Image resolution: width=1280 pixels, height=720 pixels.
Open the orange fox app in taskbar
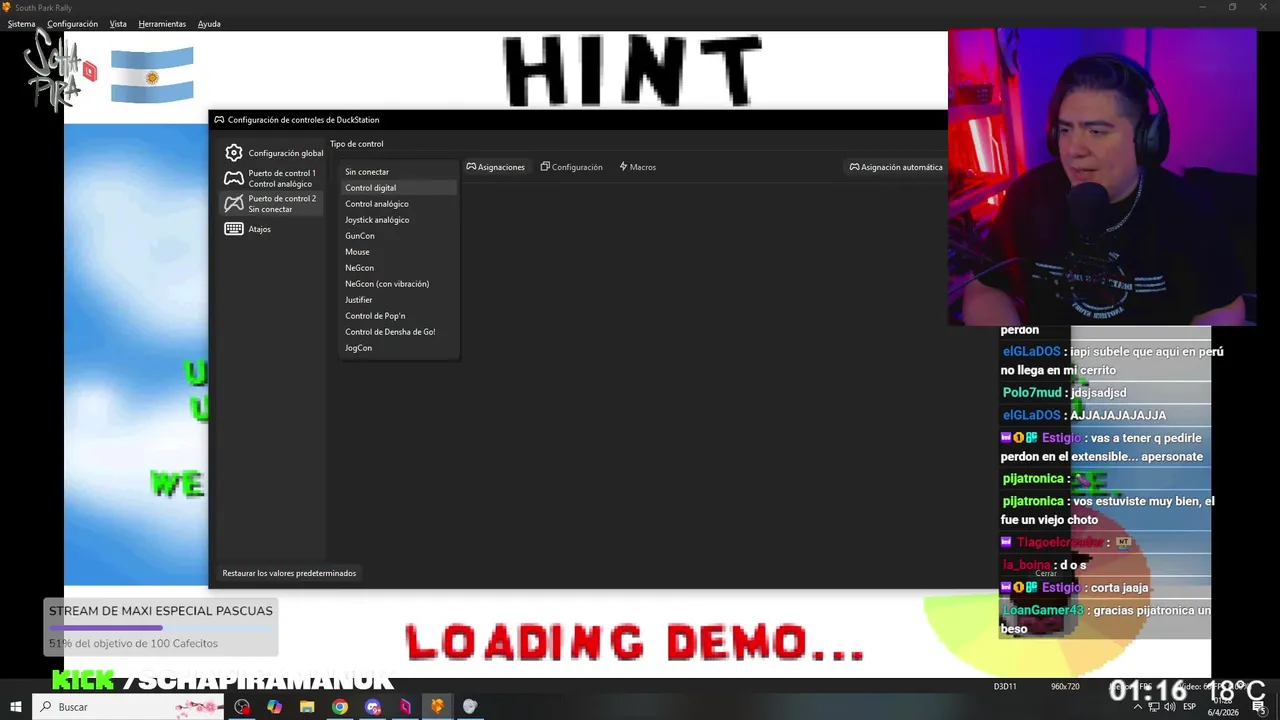[x=437, y=707]
